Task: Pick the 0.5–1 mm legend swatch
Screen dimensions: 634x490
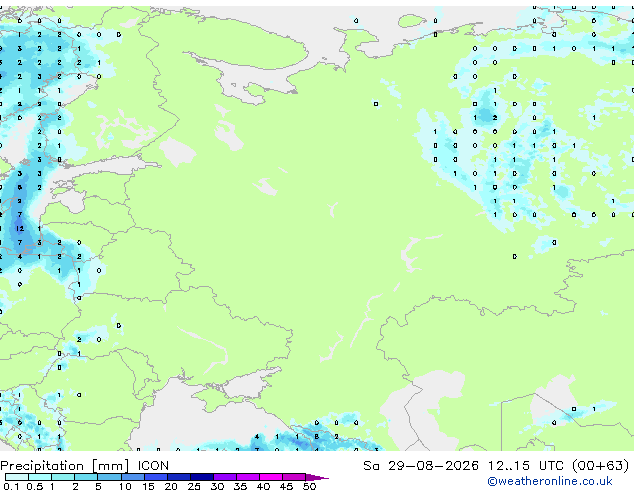Action: 40,477
